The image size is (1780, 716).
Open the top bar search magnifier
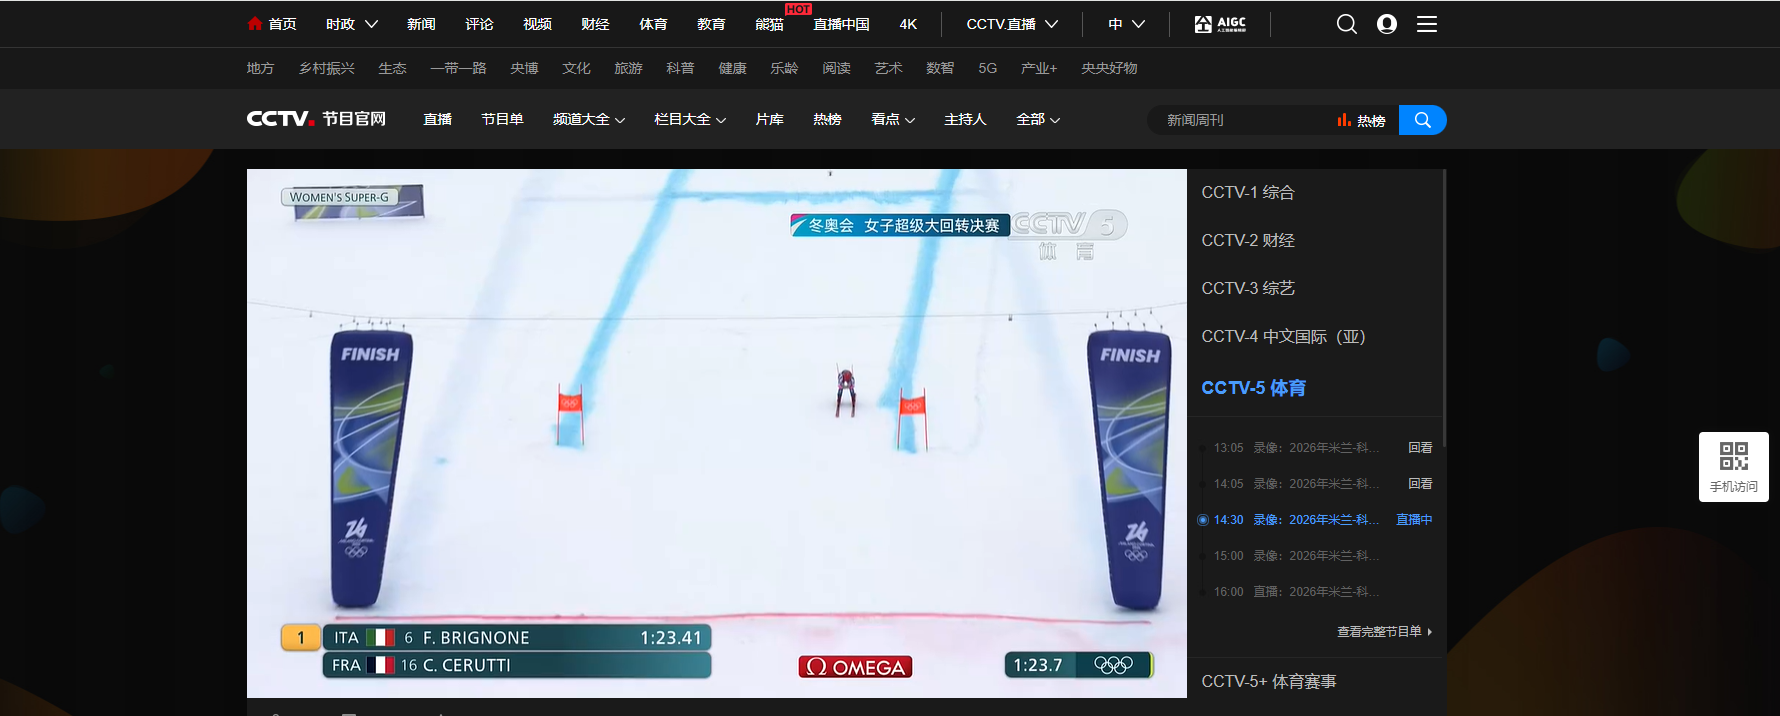[1346, 24]
